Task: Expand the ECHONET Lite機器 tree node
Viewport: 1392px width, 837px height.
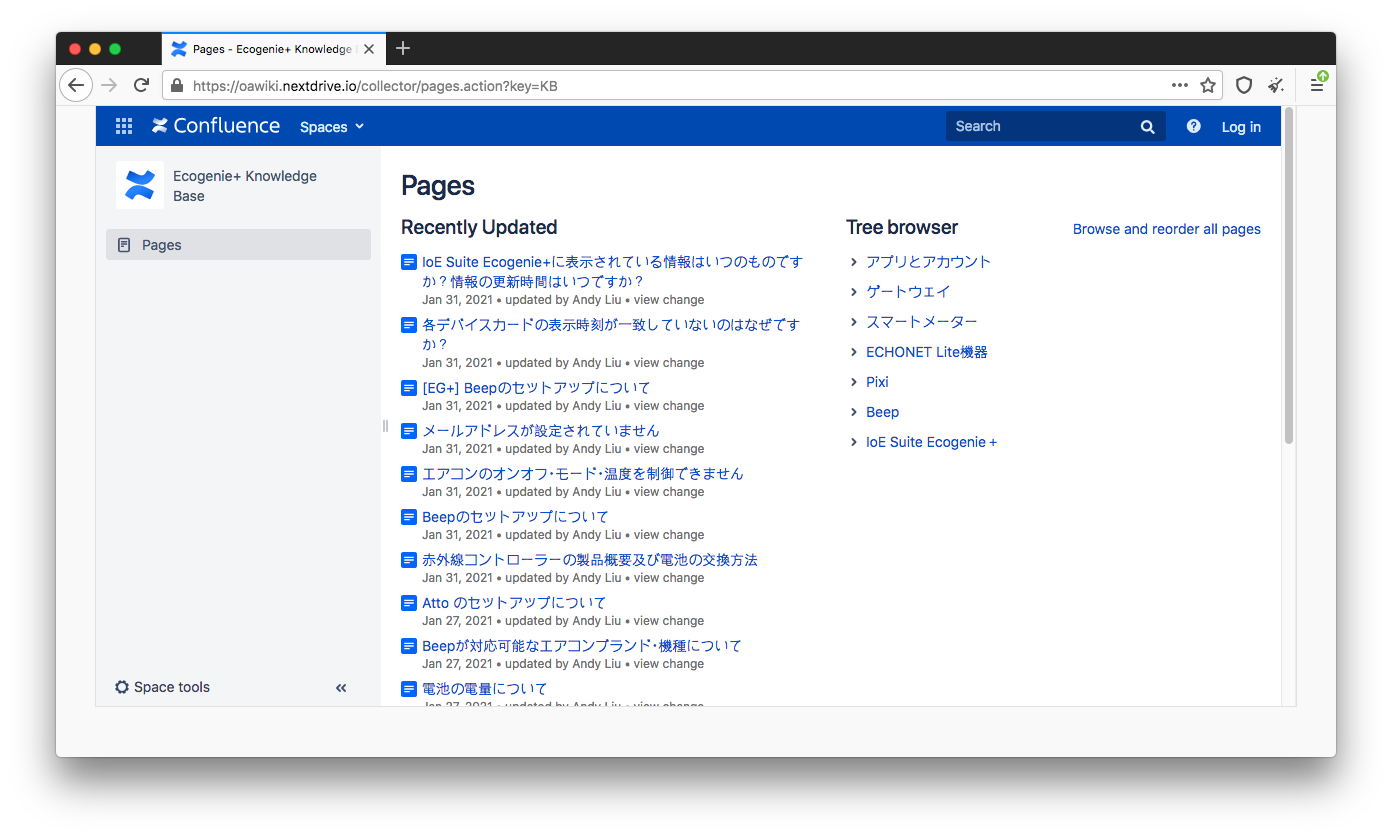Action: coord(854,352)
